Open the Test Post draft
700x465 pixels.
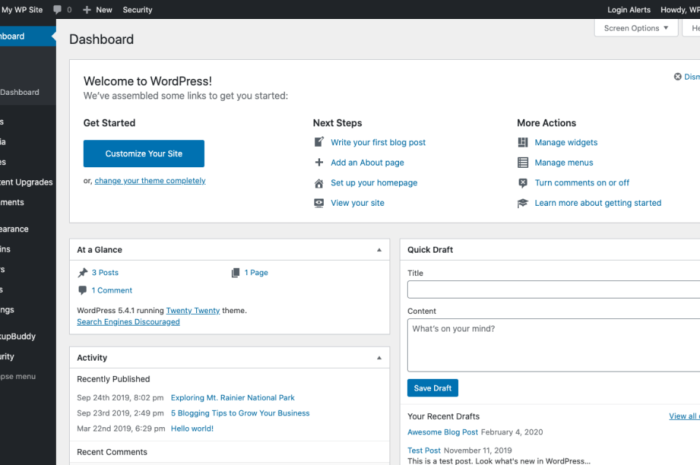tap(424, 450)
